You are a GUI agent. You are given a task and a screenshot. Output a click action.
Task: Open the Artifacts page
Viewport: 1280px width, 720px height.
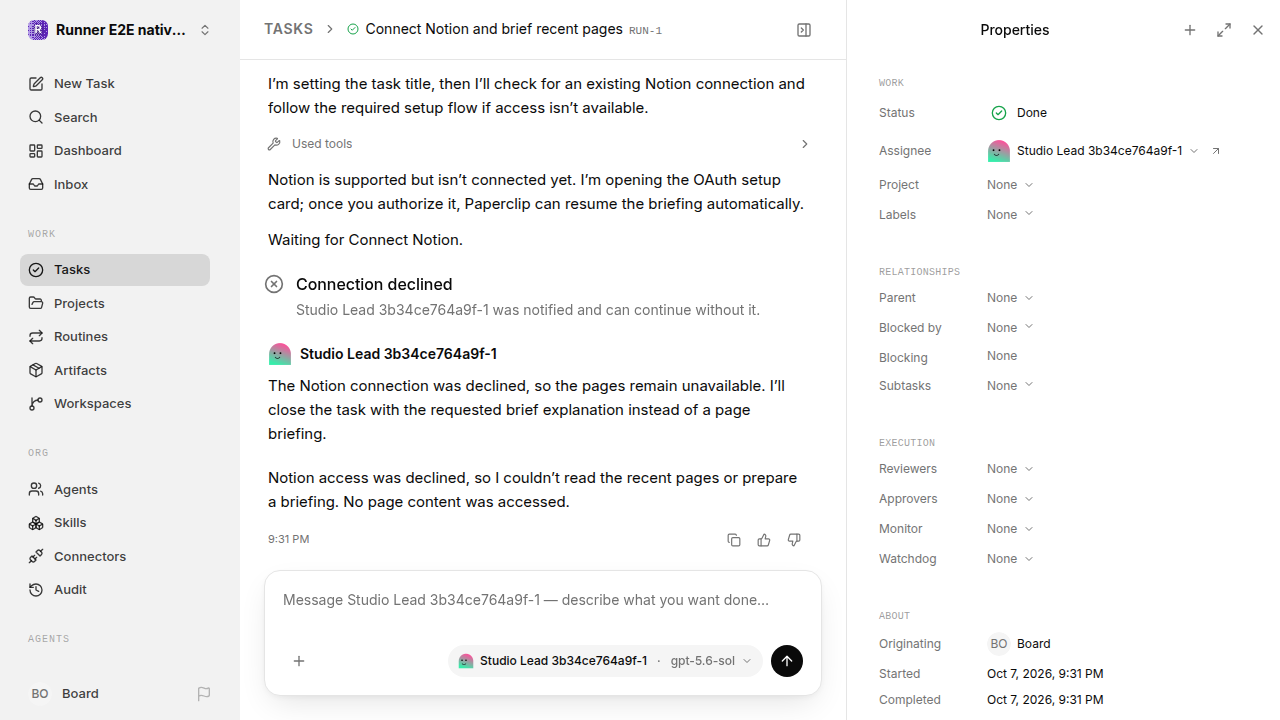pyautogui.click(x=115, y=370)
